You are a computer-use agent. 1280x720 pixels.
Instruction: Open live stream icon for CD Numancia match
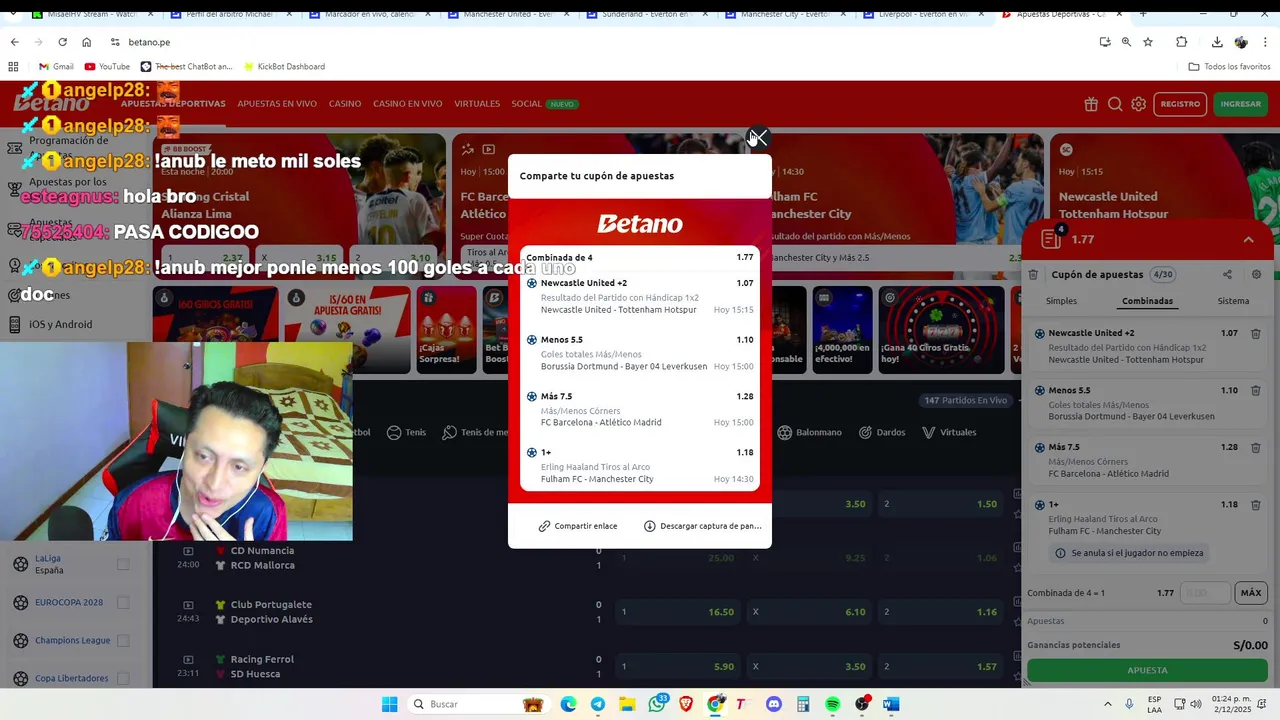pos(188,551)
